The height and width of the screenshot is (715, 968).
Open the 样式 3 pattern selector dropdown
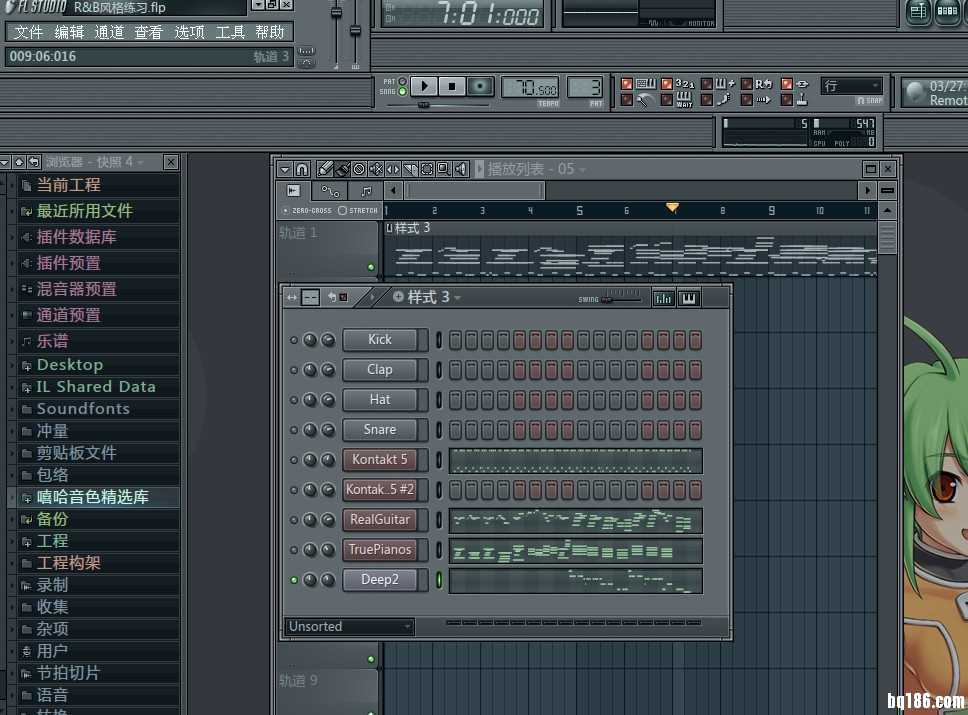tap(427, 297)
